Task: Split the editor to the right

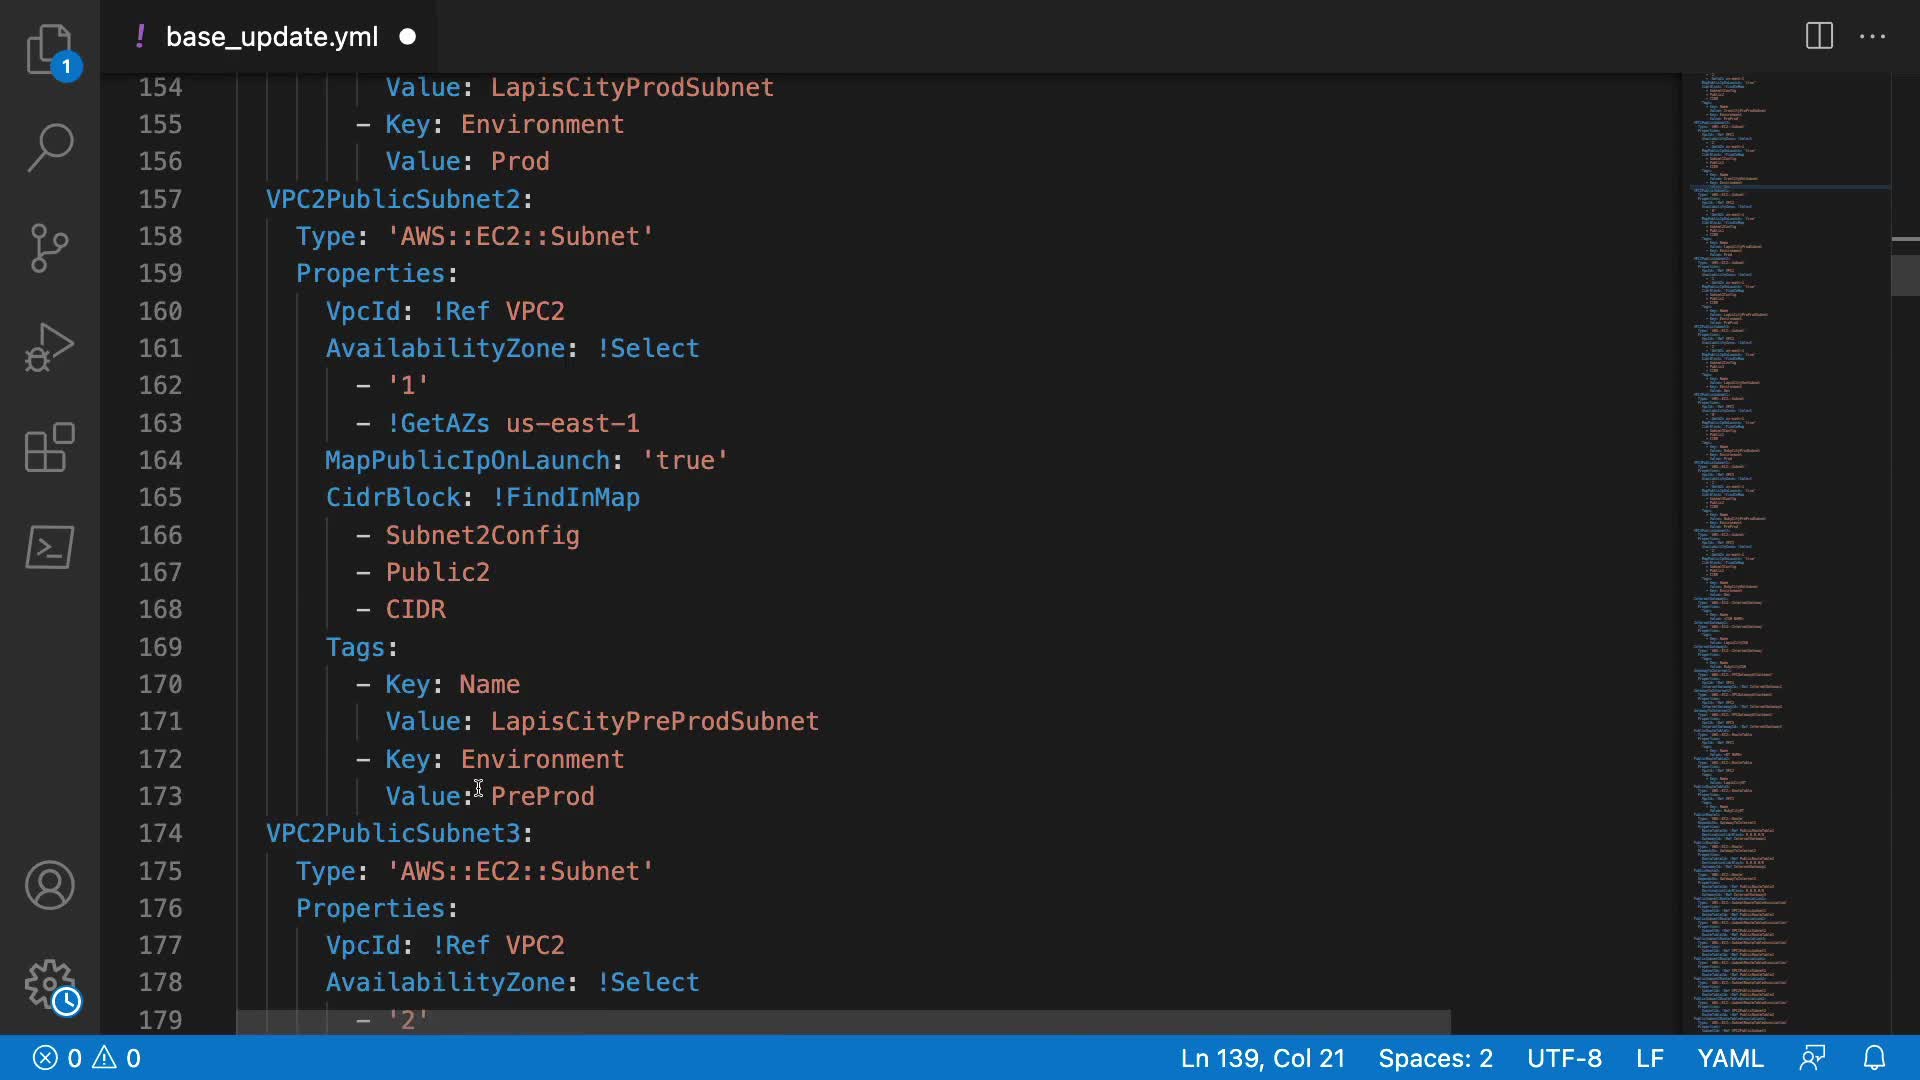Action: click(1819, 37)
